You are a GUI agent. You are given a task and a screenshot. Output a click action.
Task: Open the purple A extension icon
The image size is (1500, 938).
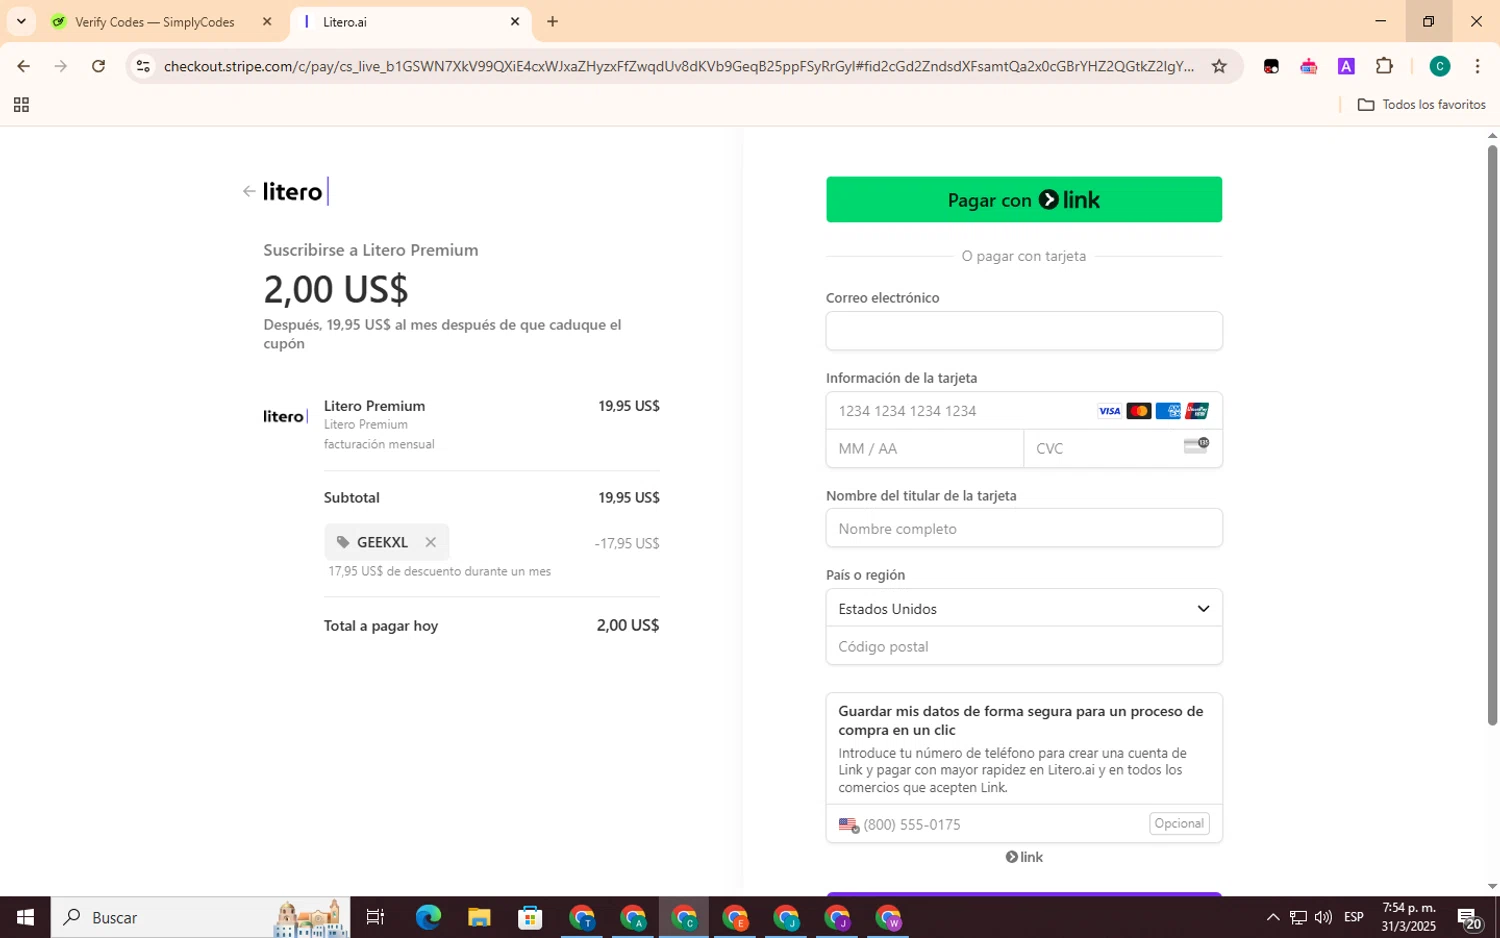[x=1346, y=67]
